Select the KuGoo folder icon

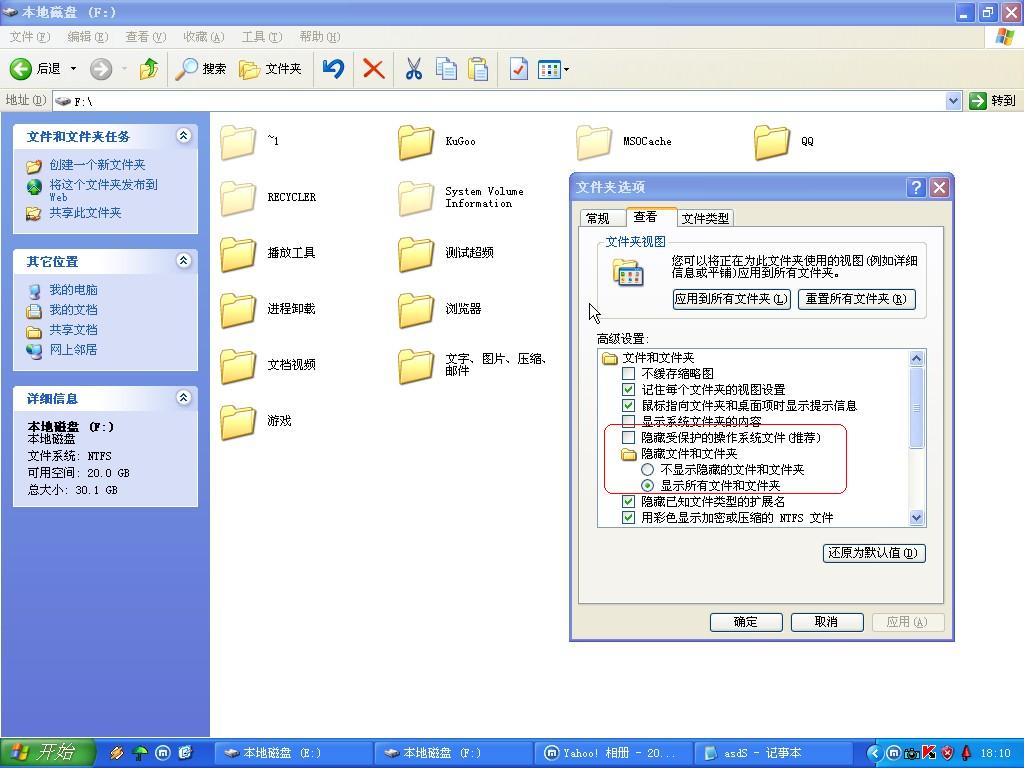pos(416,142)
